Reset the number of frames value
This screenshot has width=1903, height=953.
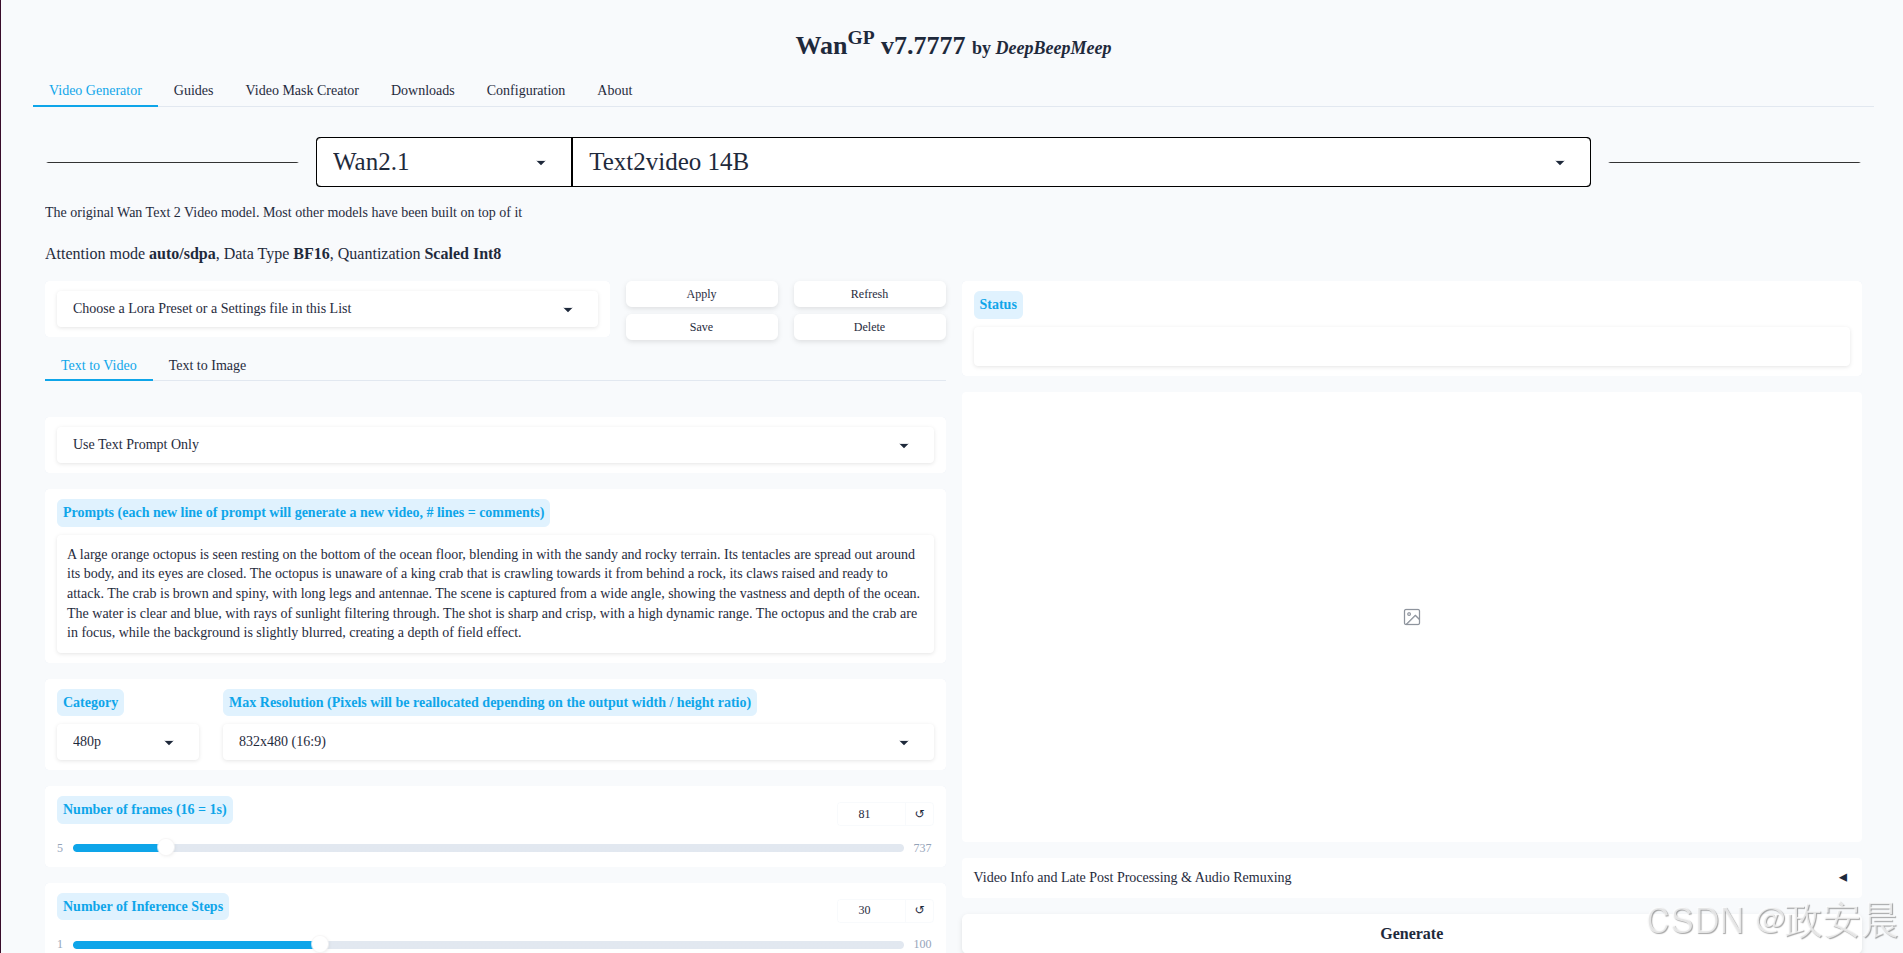[x=919, y=814]
